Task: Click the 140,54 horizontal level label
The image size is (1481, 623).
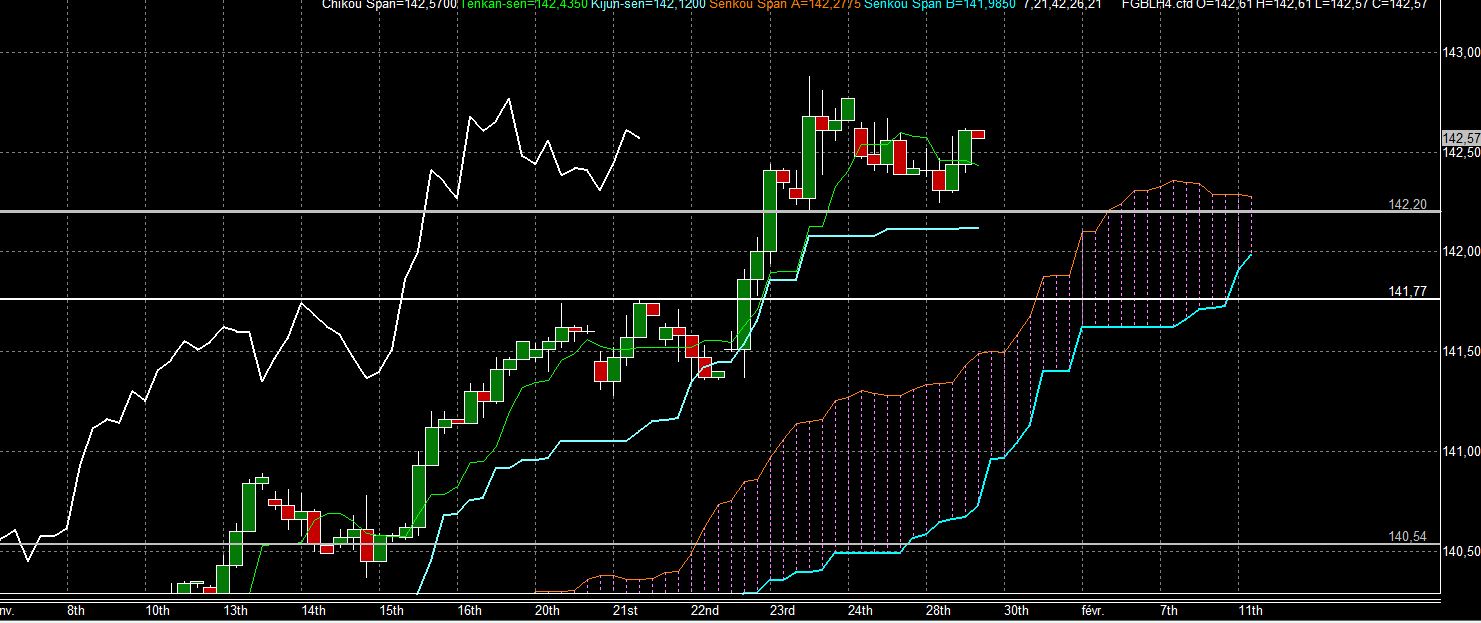Action: pos(1408,537)
